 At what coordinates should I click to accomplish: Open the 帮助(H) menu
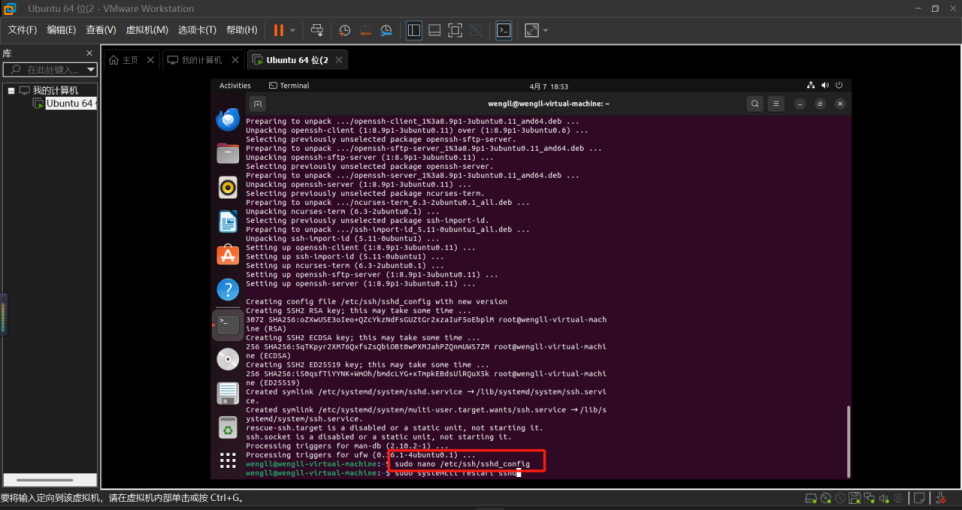click(242, 30)
